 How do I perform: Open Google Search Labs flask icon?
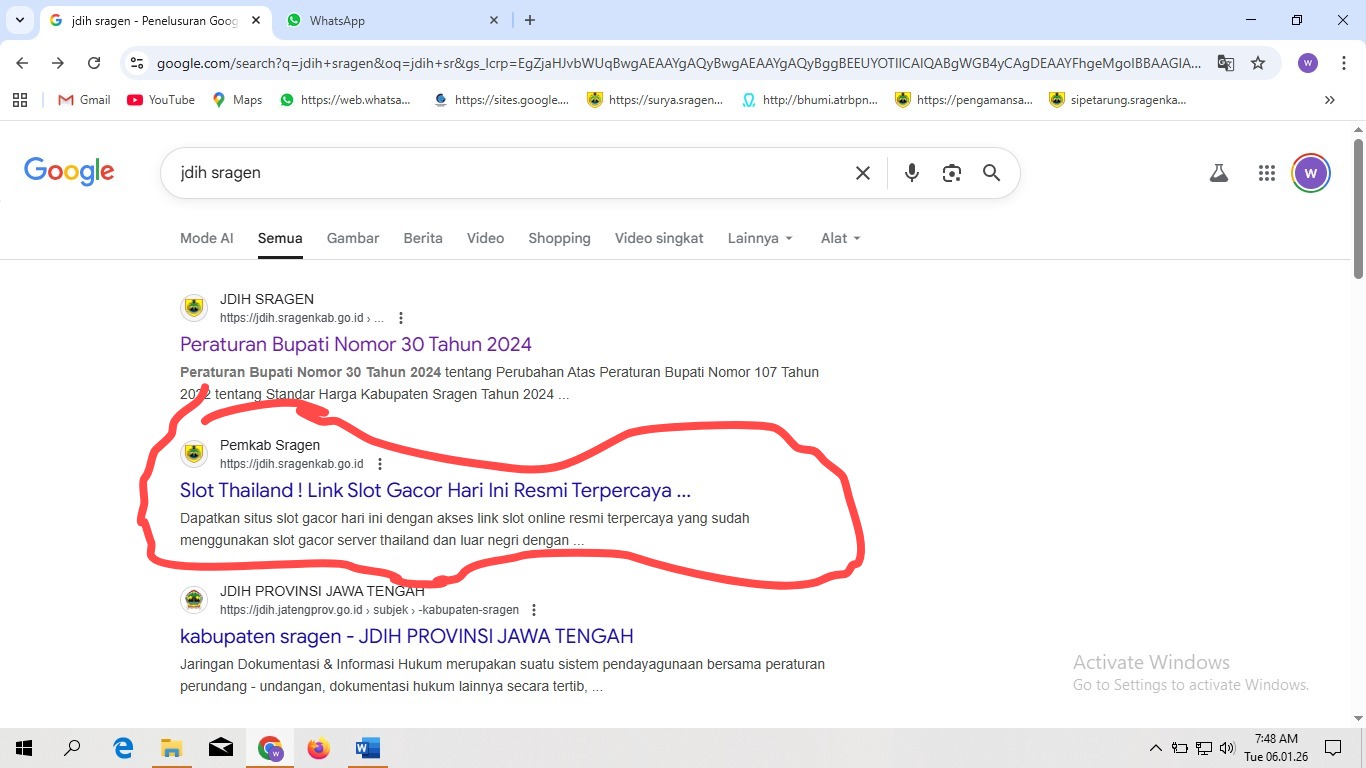coord(1218,172)
